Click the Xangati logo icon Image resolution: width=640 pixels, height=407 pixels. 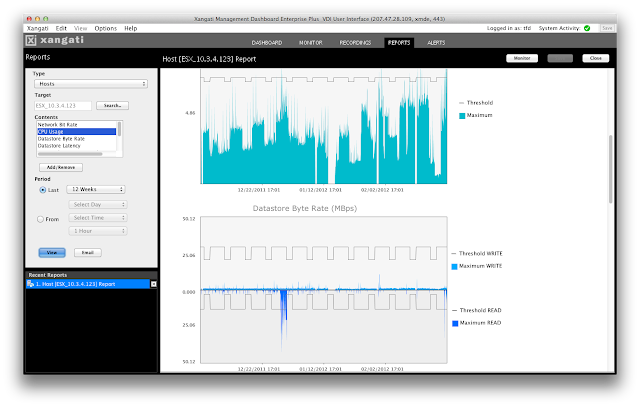coord(31,40)
